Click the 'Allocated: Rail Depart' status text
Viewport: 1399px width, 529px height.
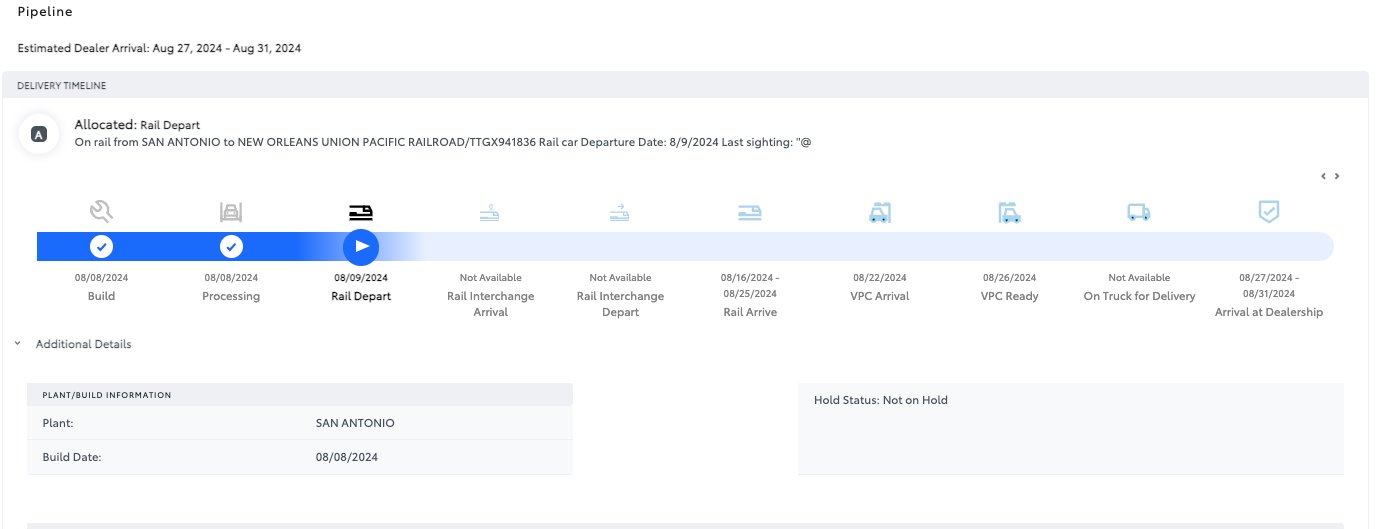coord(137,125)
